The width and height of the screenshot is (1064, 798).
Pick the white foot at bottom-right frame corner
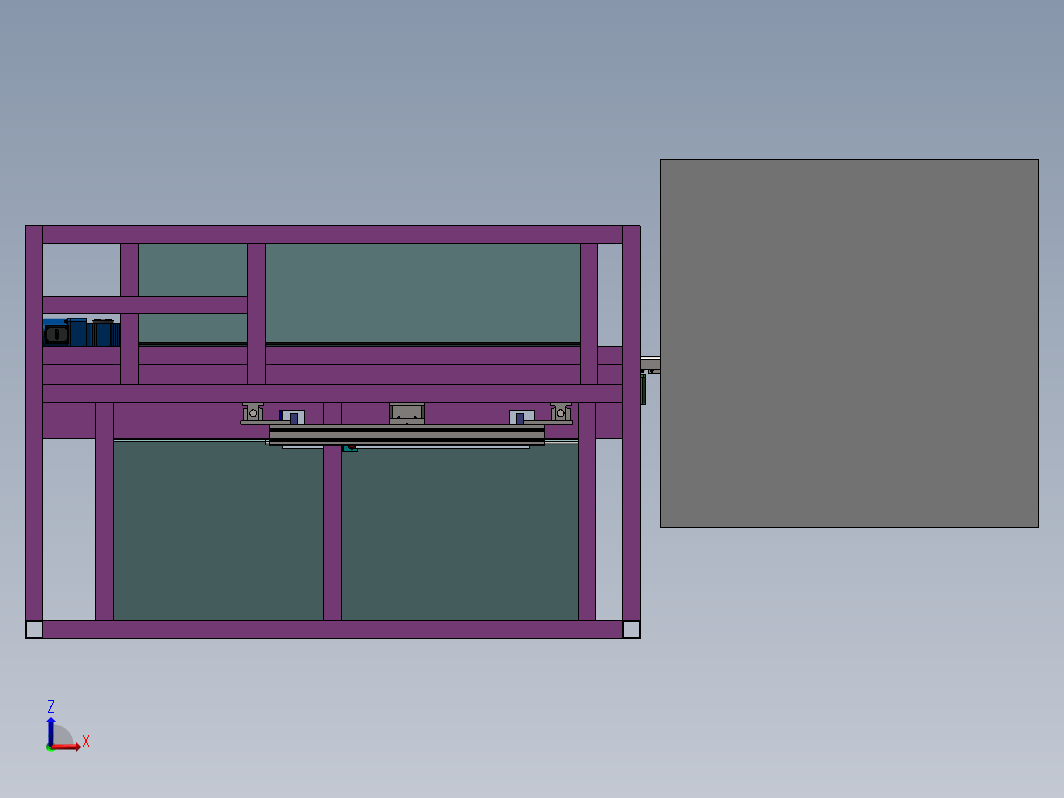[631, 629]
